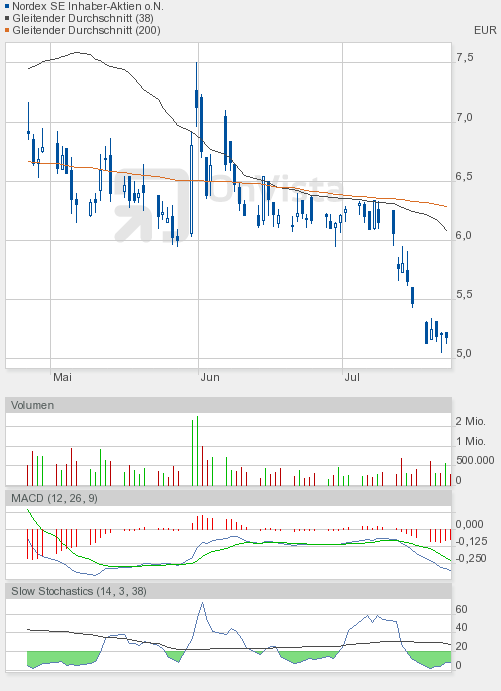This screenshot has width=501, height=691.
Task: Click the EUR currency label
Action: point(485,30)
